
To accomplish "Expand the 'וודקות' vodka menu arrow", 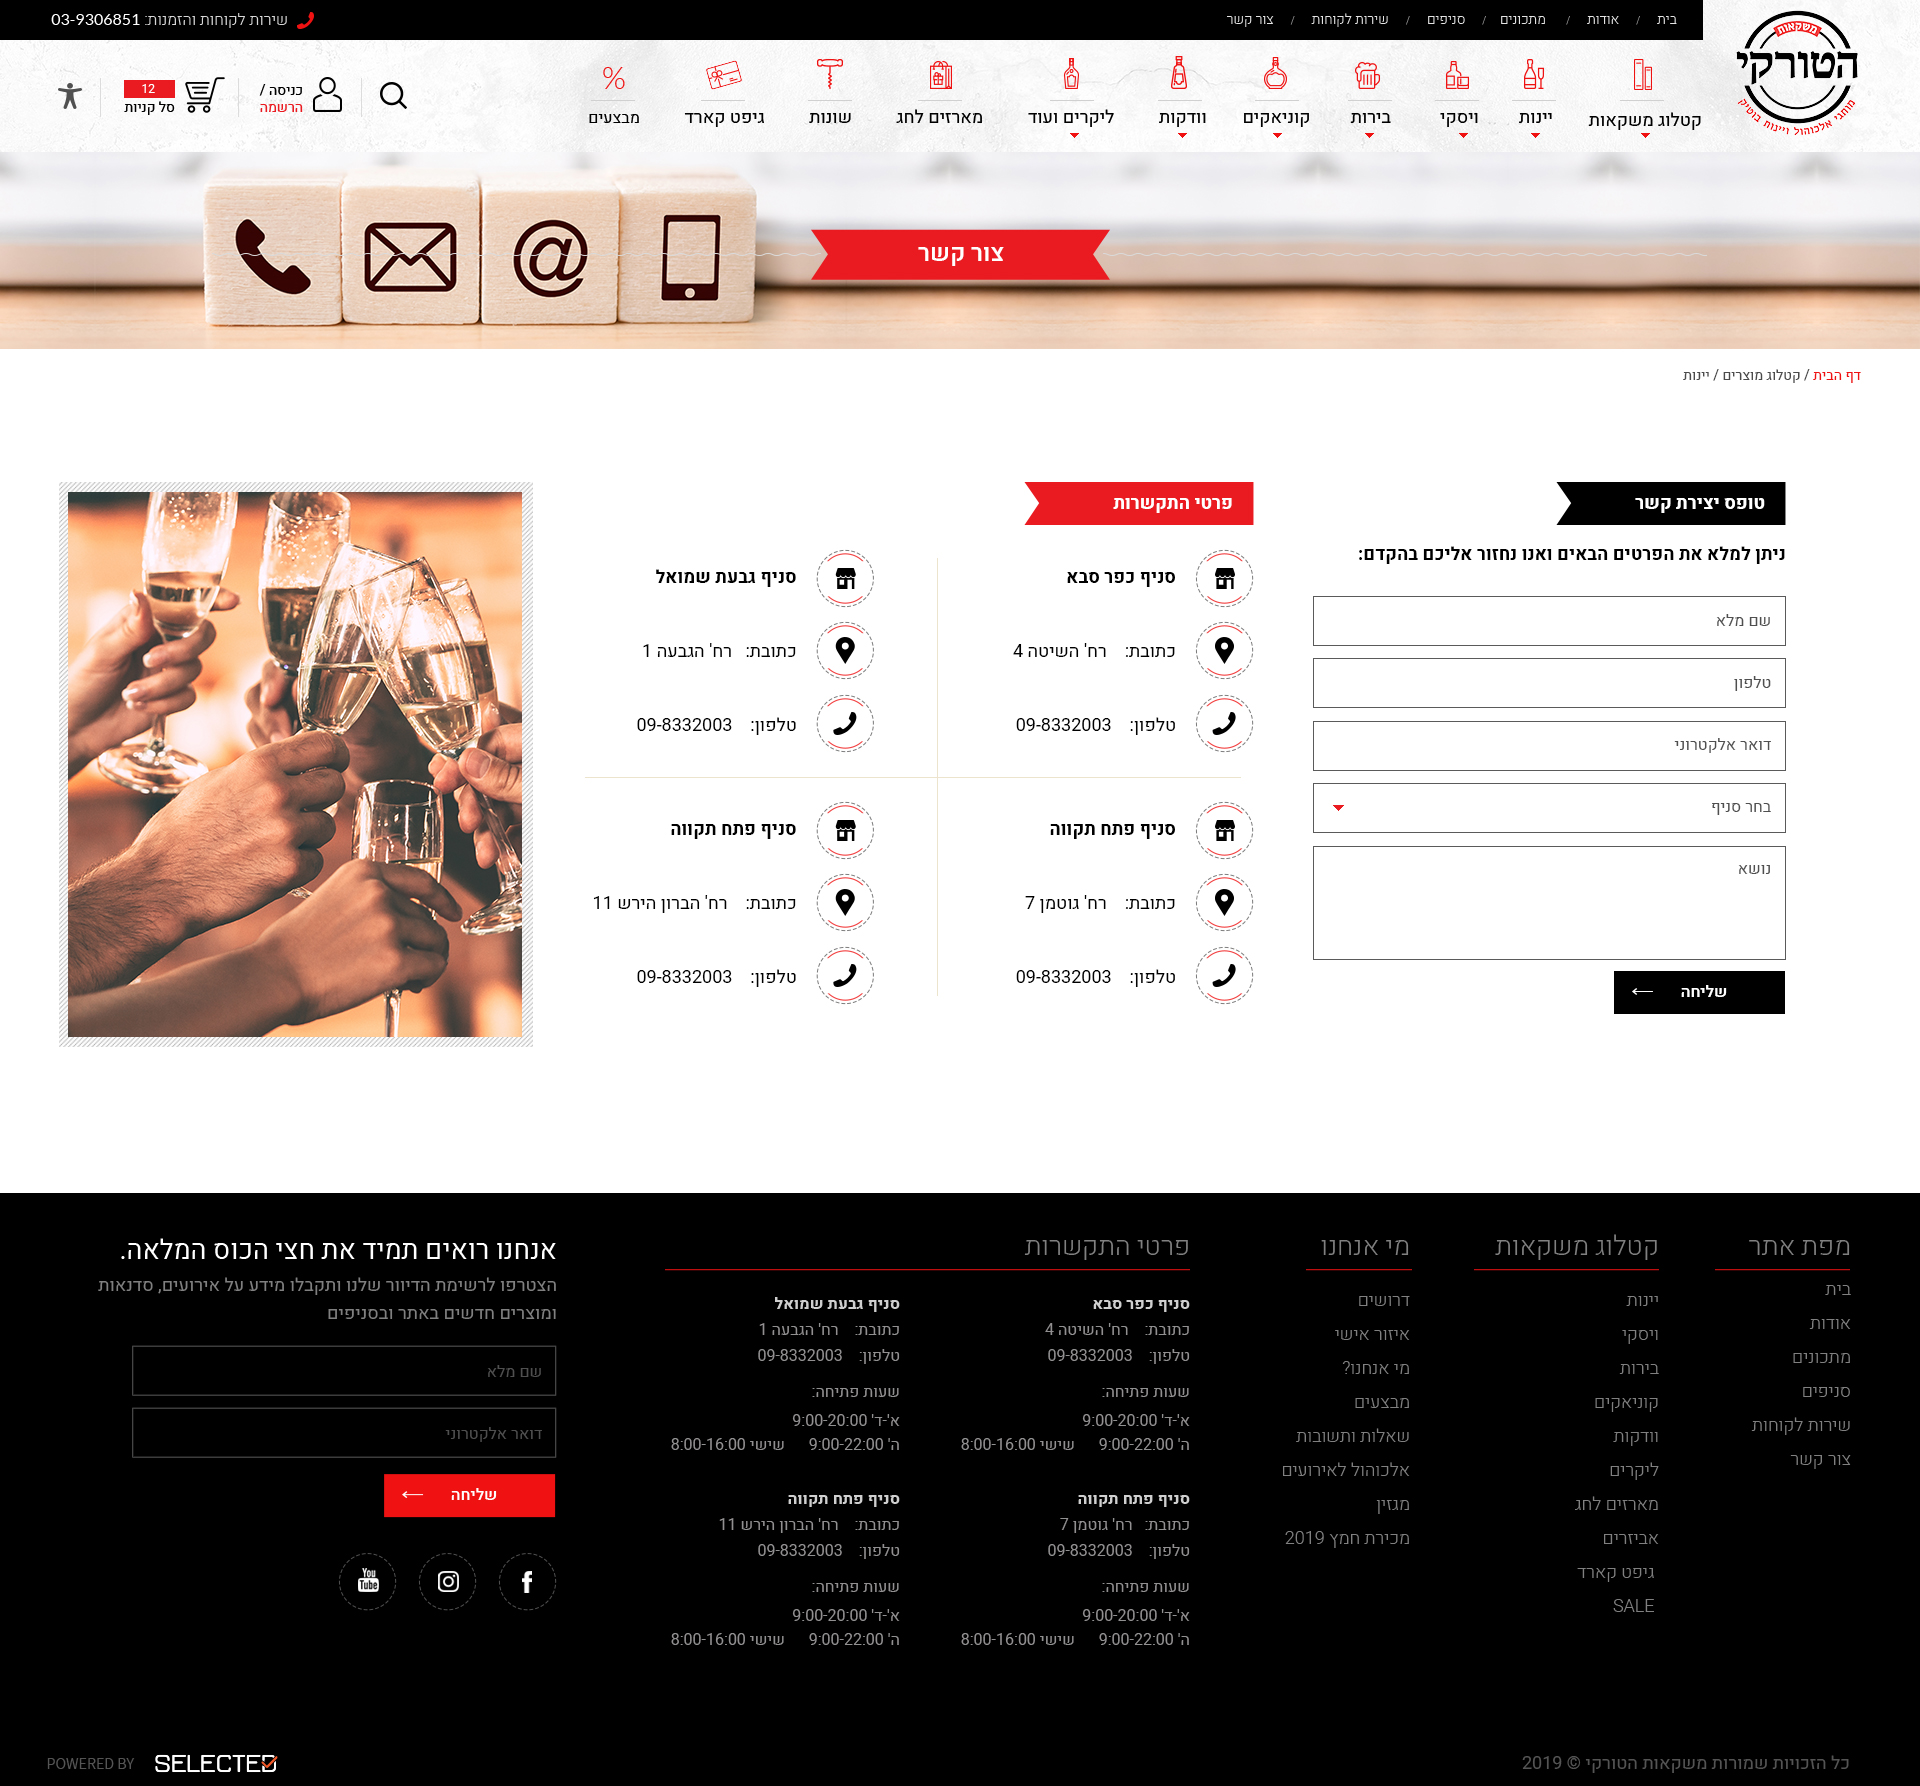I will [1182, 136].
